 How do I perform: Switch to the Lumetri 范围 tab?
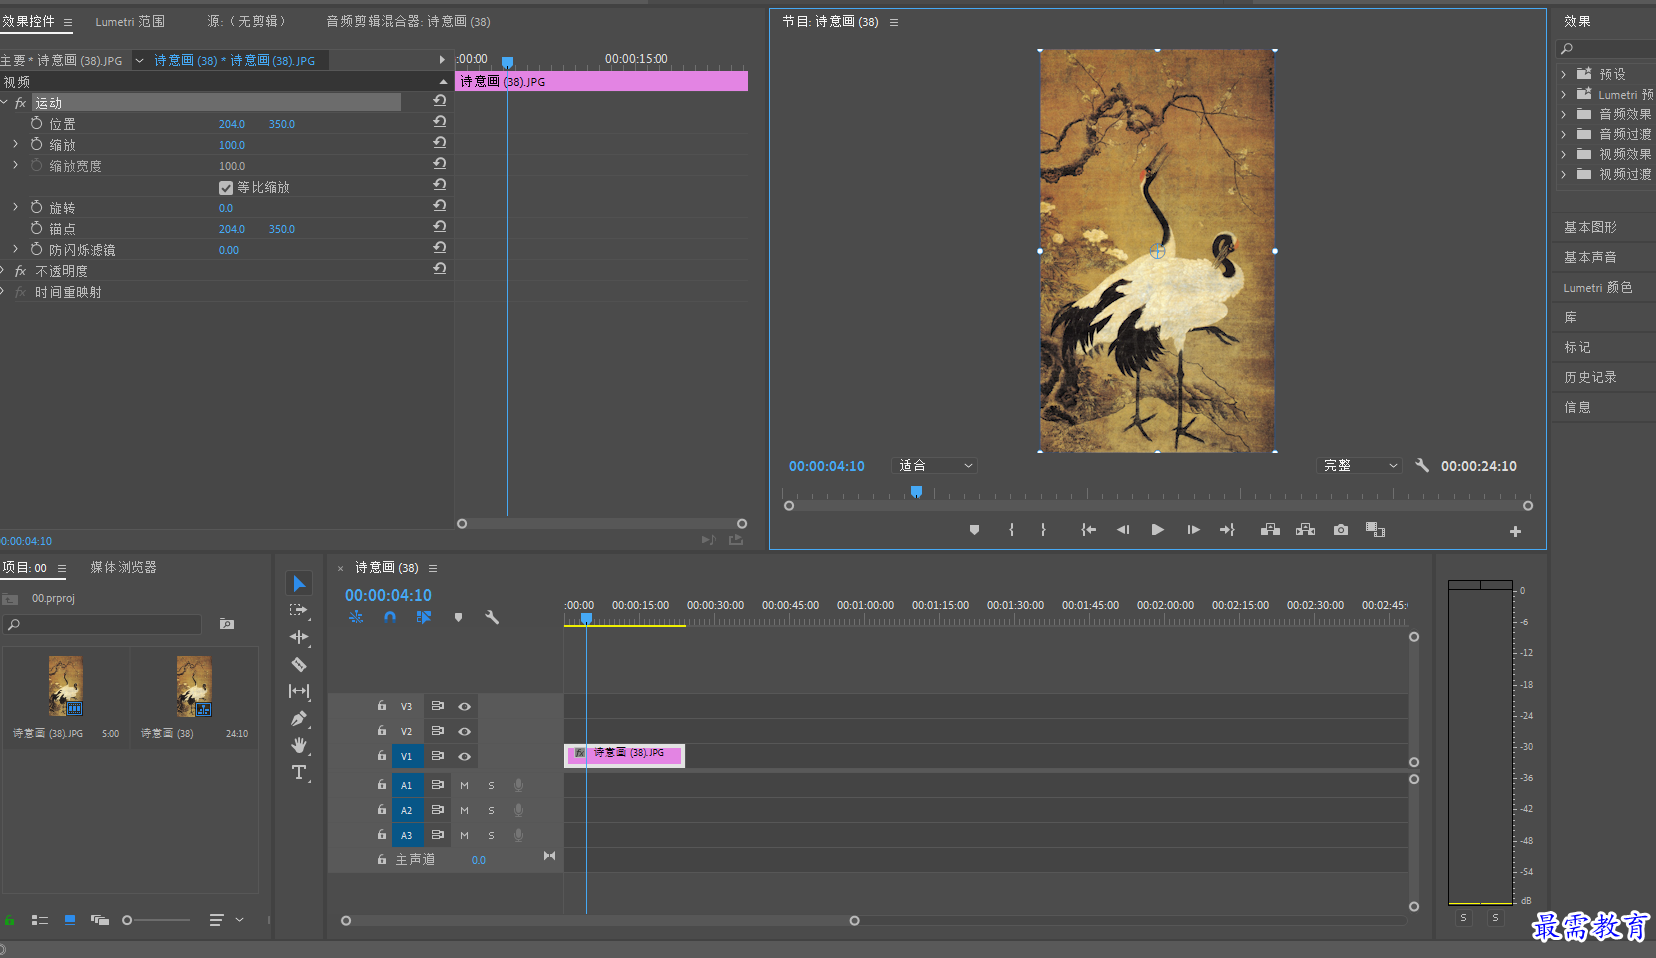130,21
